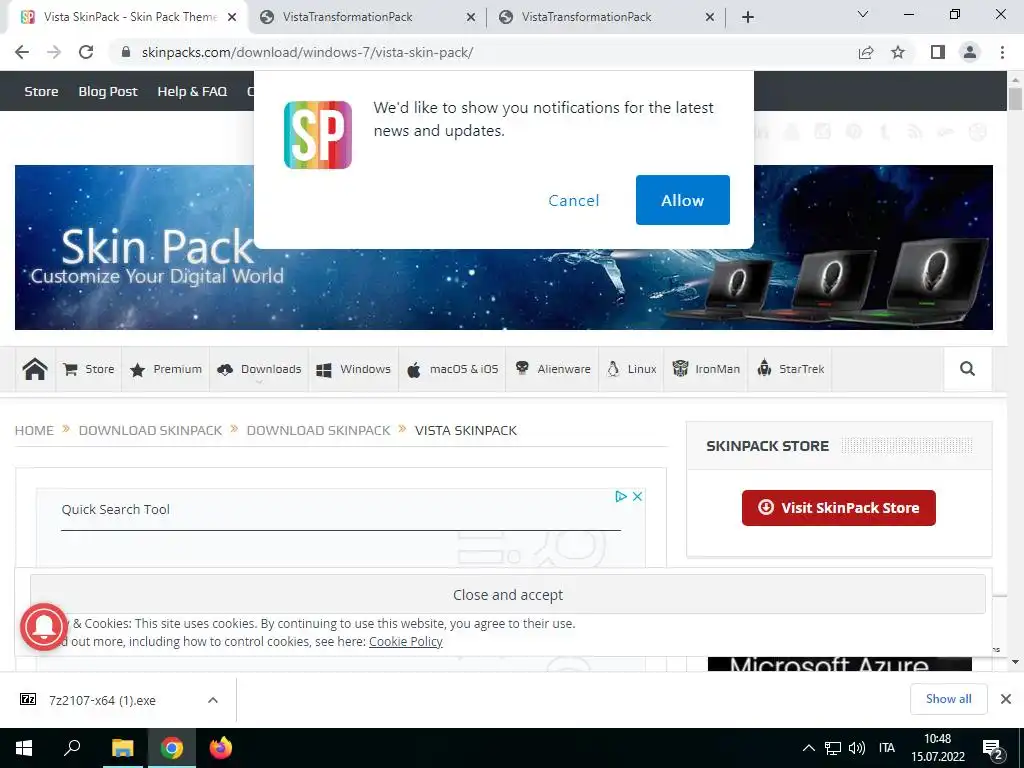Viewport: 1024px width, 768px height.
Task: Reload the current page
Action: click(86, 52)
